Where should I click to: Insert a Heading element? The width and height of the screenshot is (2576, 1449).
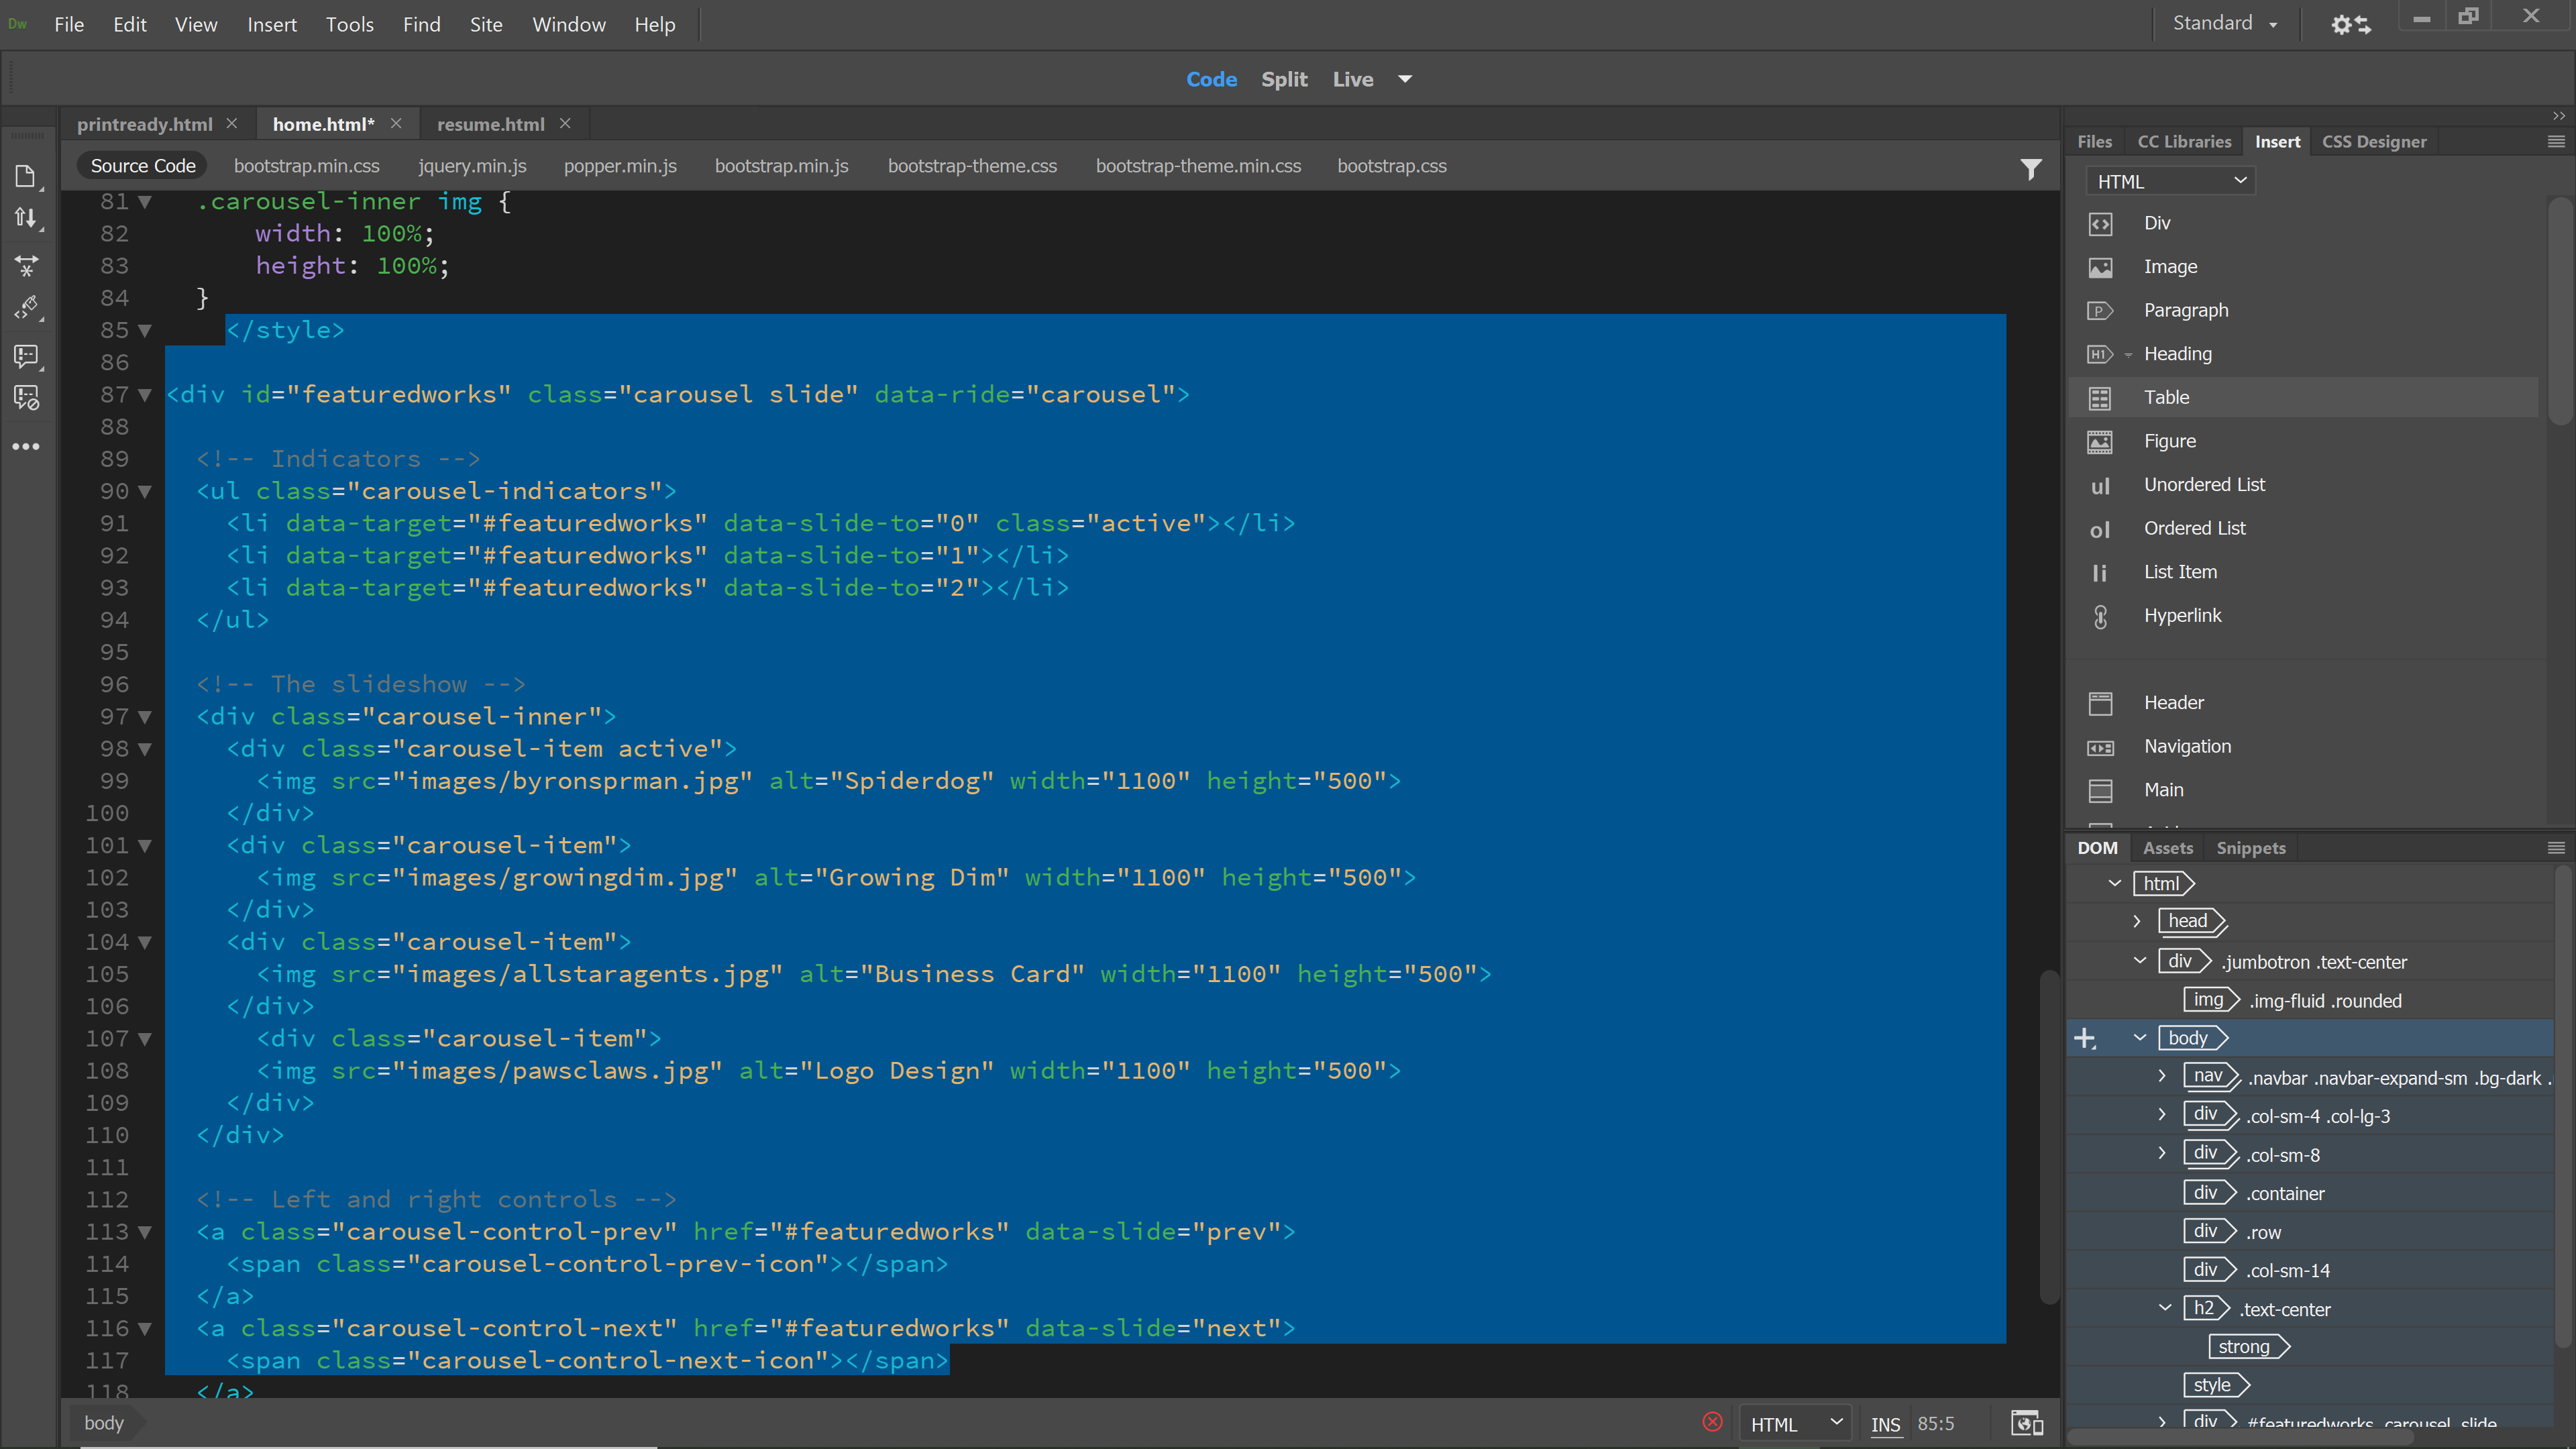[x=2177, y=354]
